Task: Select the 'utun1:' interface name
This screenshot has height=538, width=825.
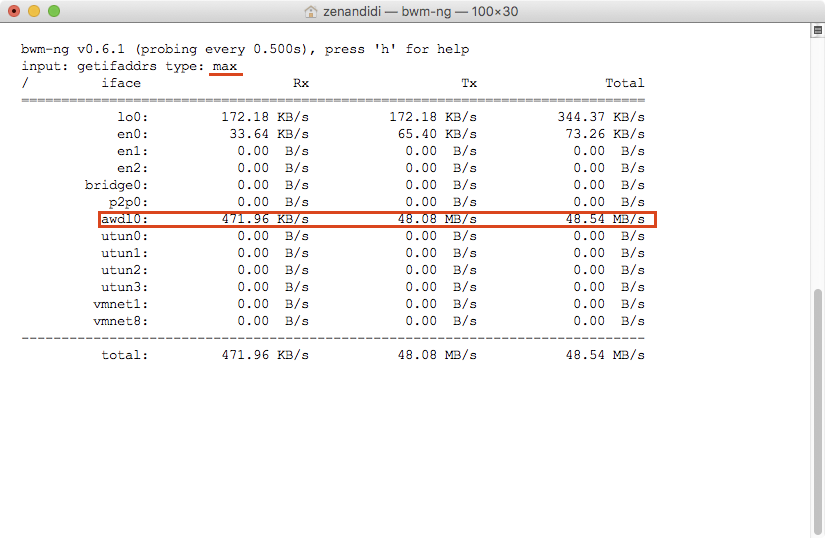Action: (125, 253)
